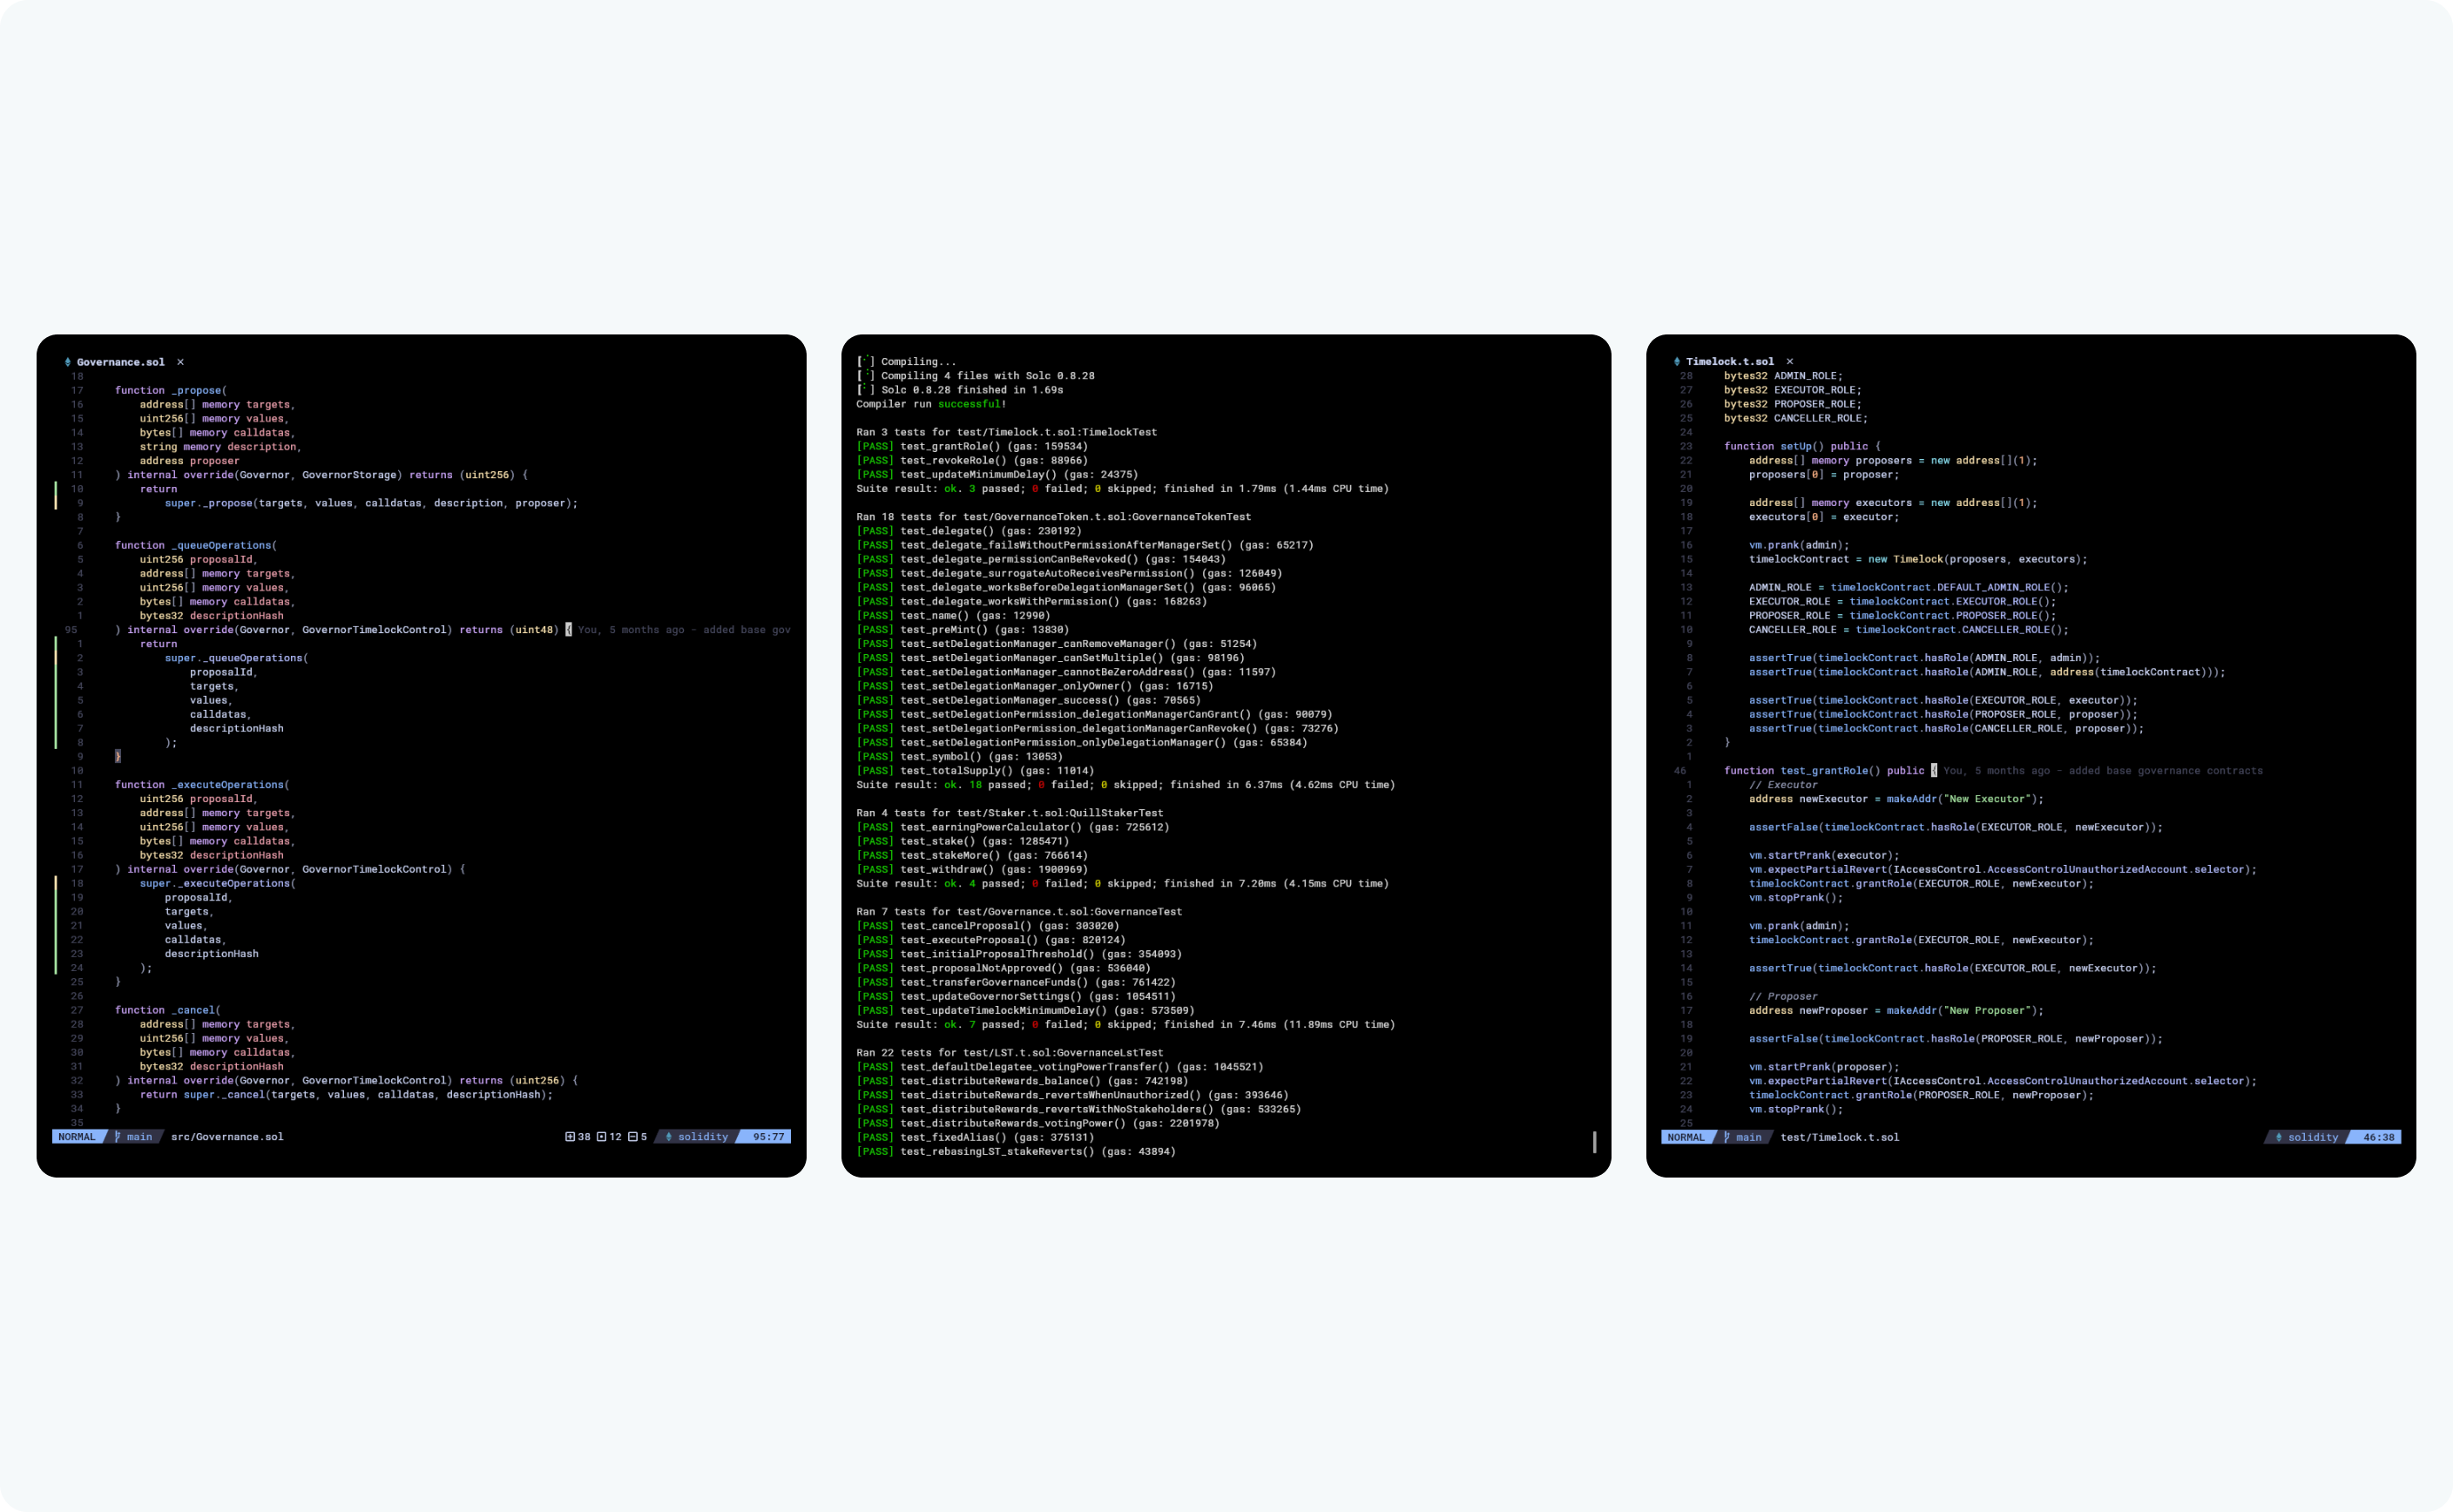
Task: Click src/Governance.sol path in statusline
Action: (x=227, y=1137)
